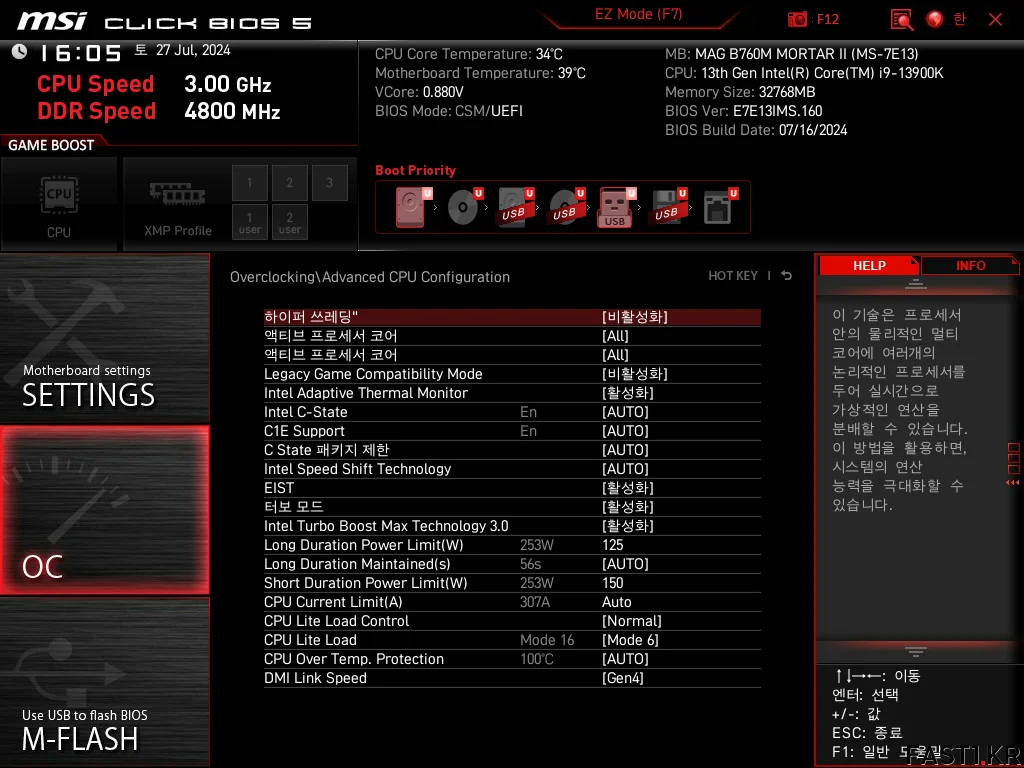Close the BIOS with the X icon
Screen dimensions: 1024x768
point(995,20)
